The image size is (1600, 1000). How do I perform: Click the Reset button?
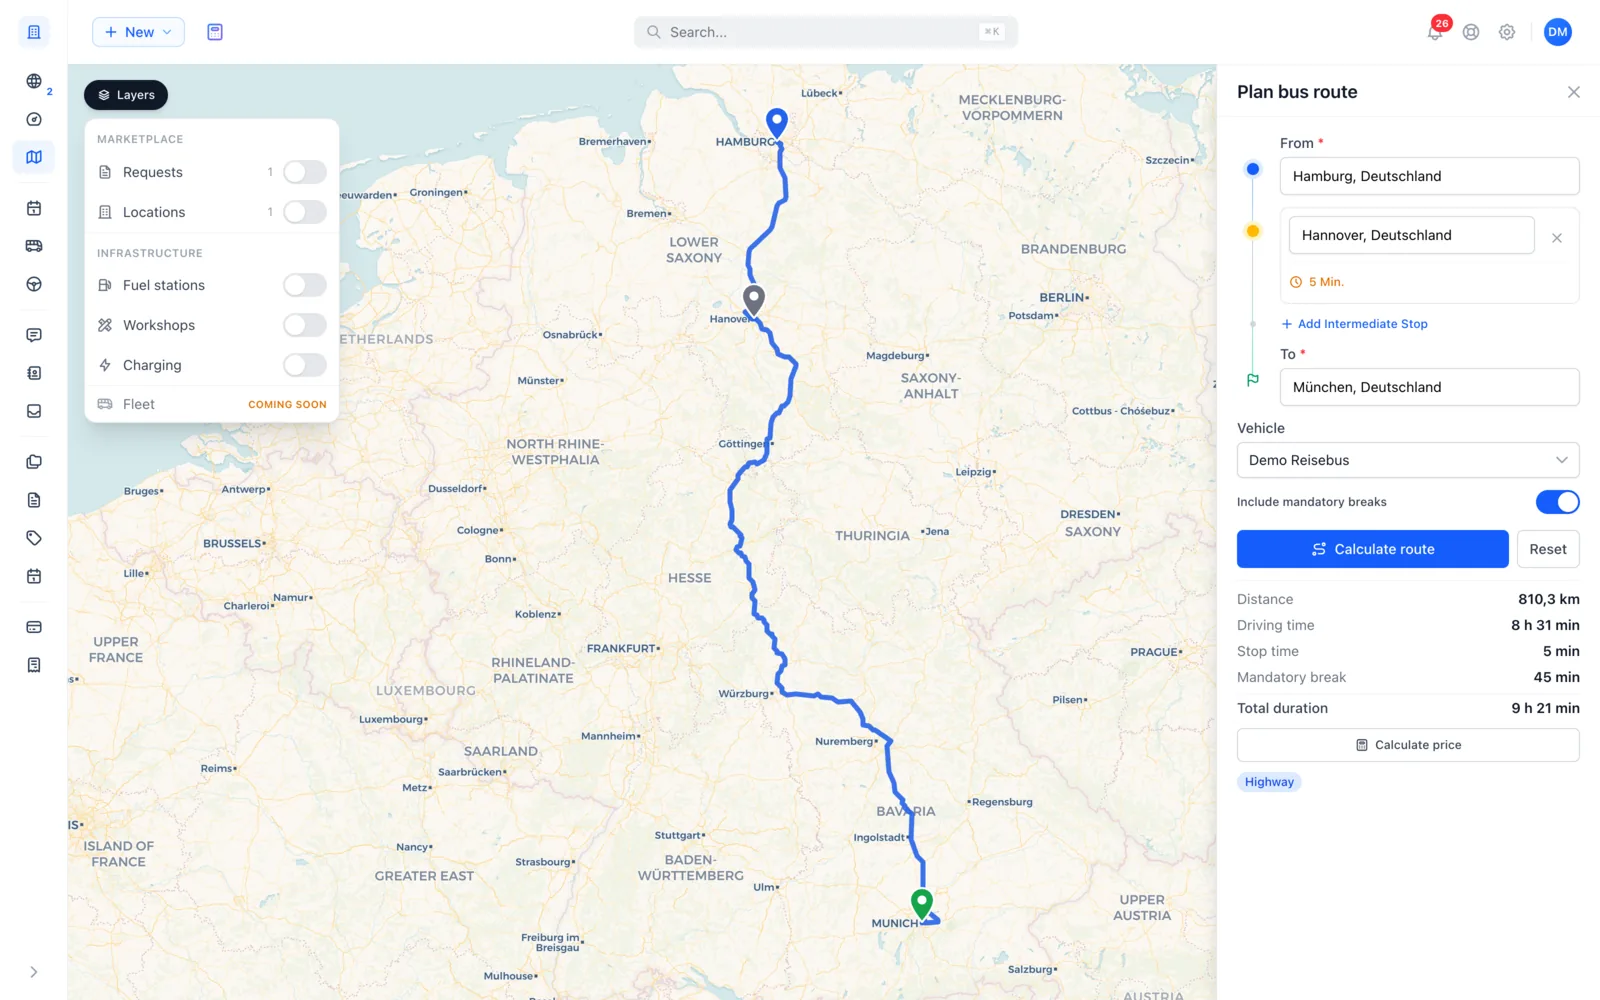tap(1548, 549)
